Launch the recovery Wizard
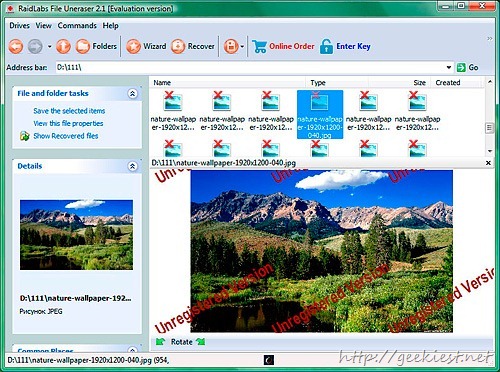Screen dimensions: 500x372 [x=146, y=46]
